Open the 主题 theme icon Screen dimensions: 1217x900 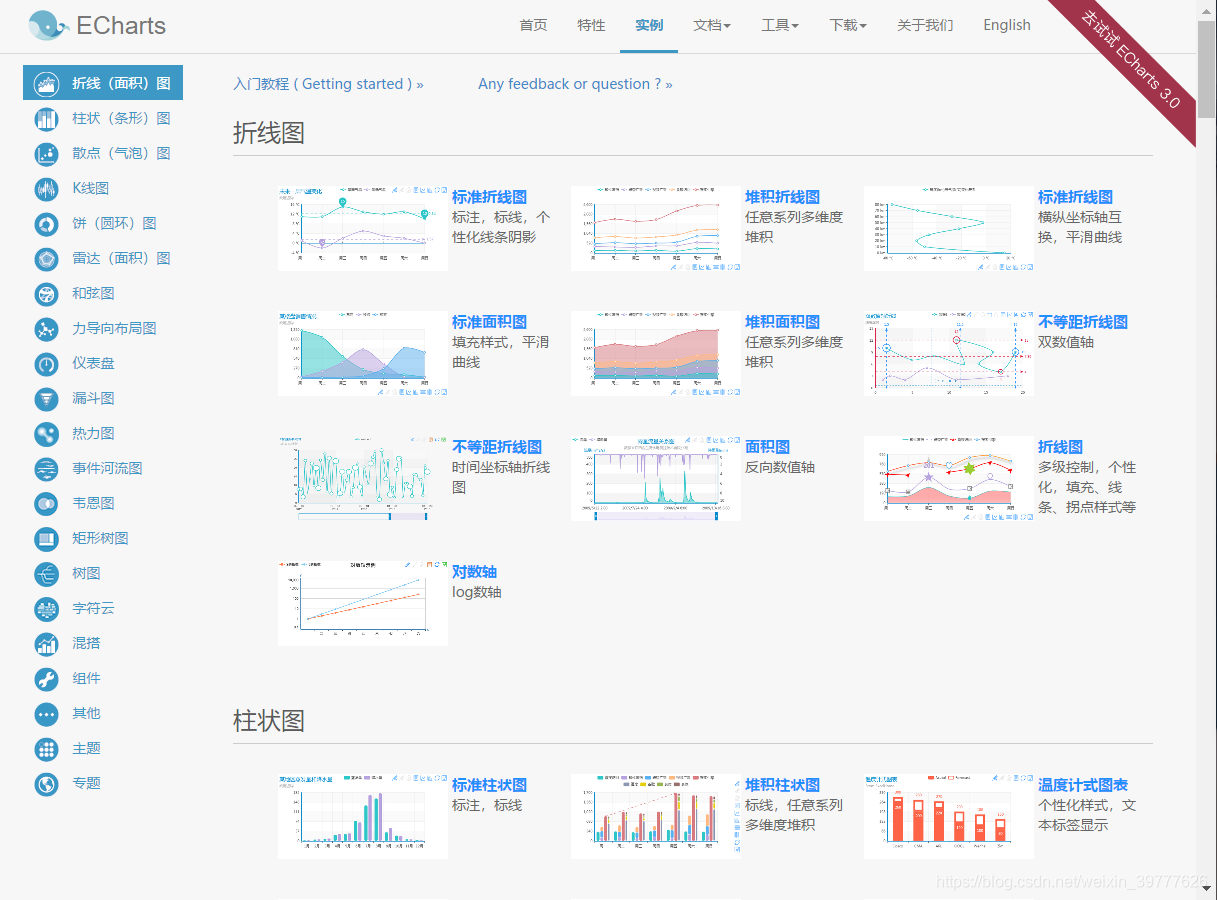[x=47, y=749]
